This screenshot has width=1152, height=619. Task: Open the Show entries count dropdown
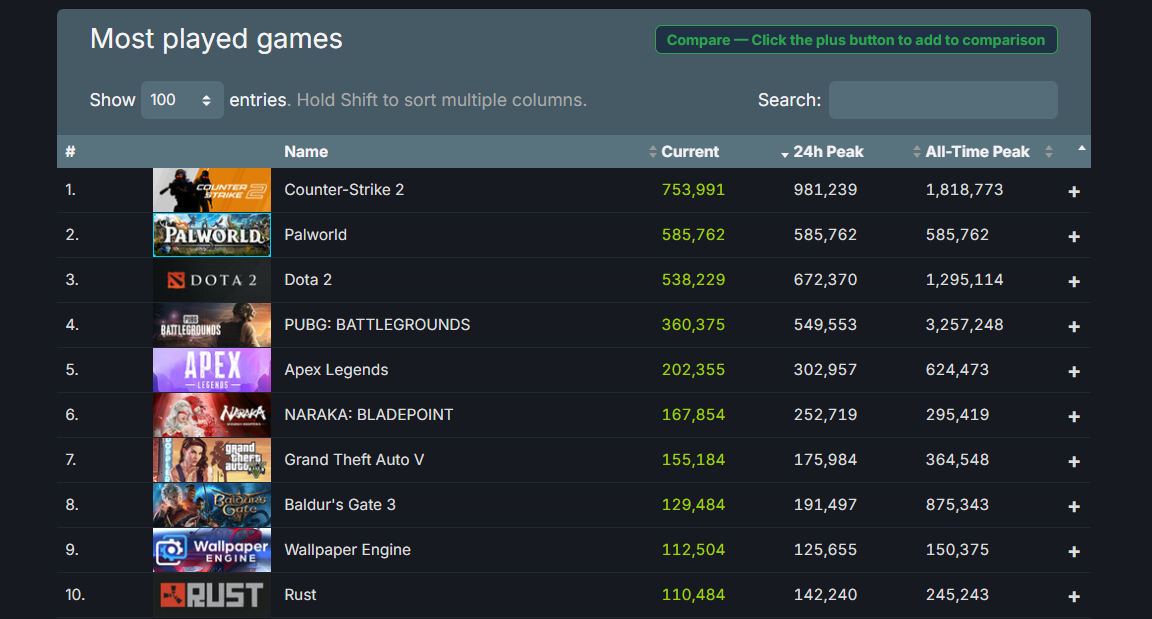coord(181,100)
